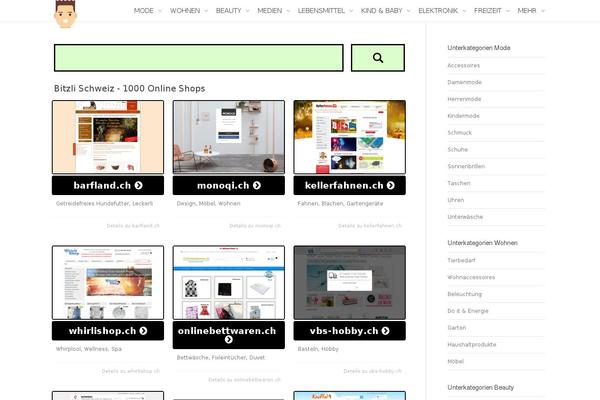Open Details zu monoqi.ch link
Screen dimensions: 600x400
click(255, 226)
